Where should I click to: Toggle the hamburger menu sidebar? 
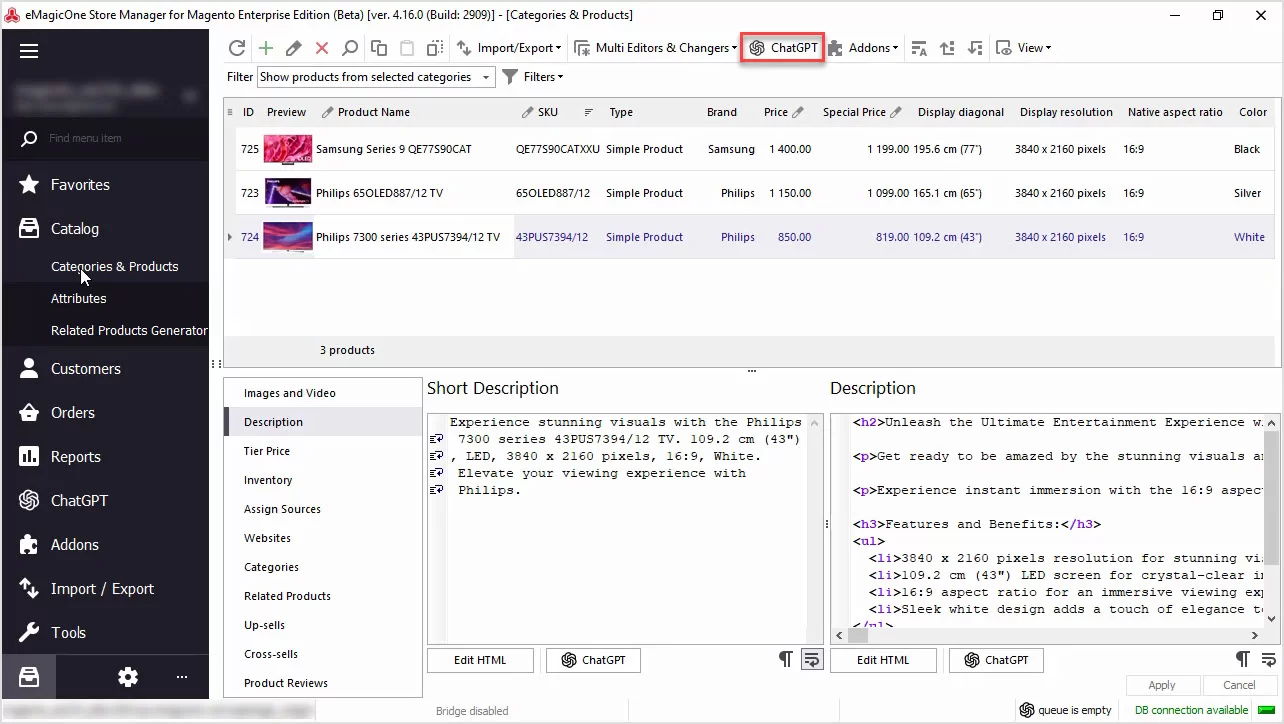29,51
